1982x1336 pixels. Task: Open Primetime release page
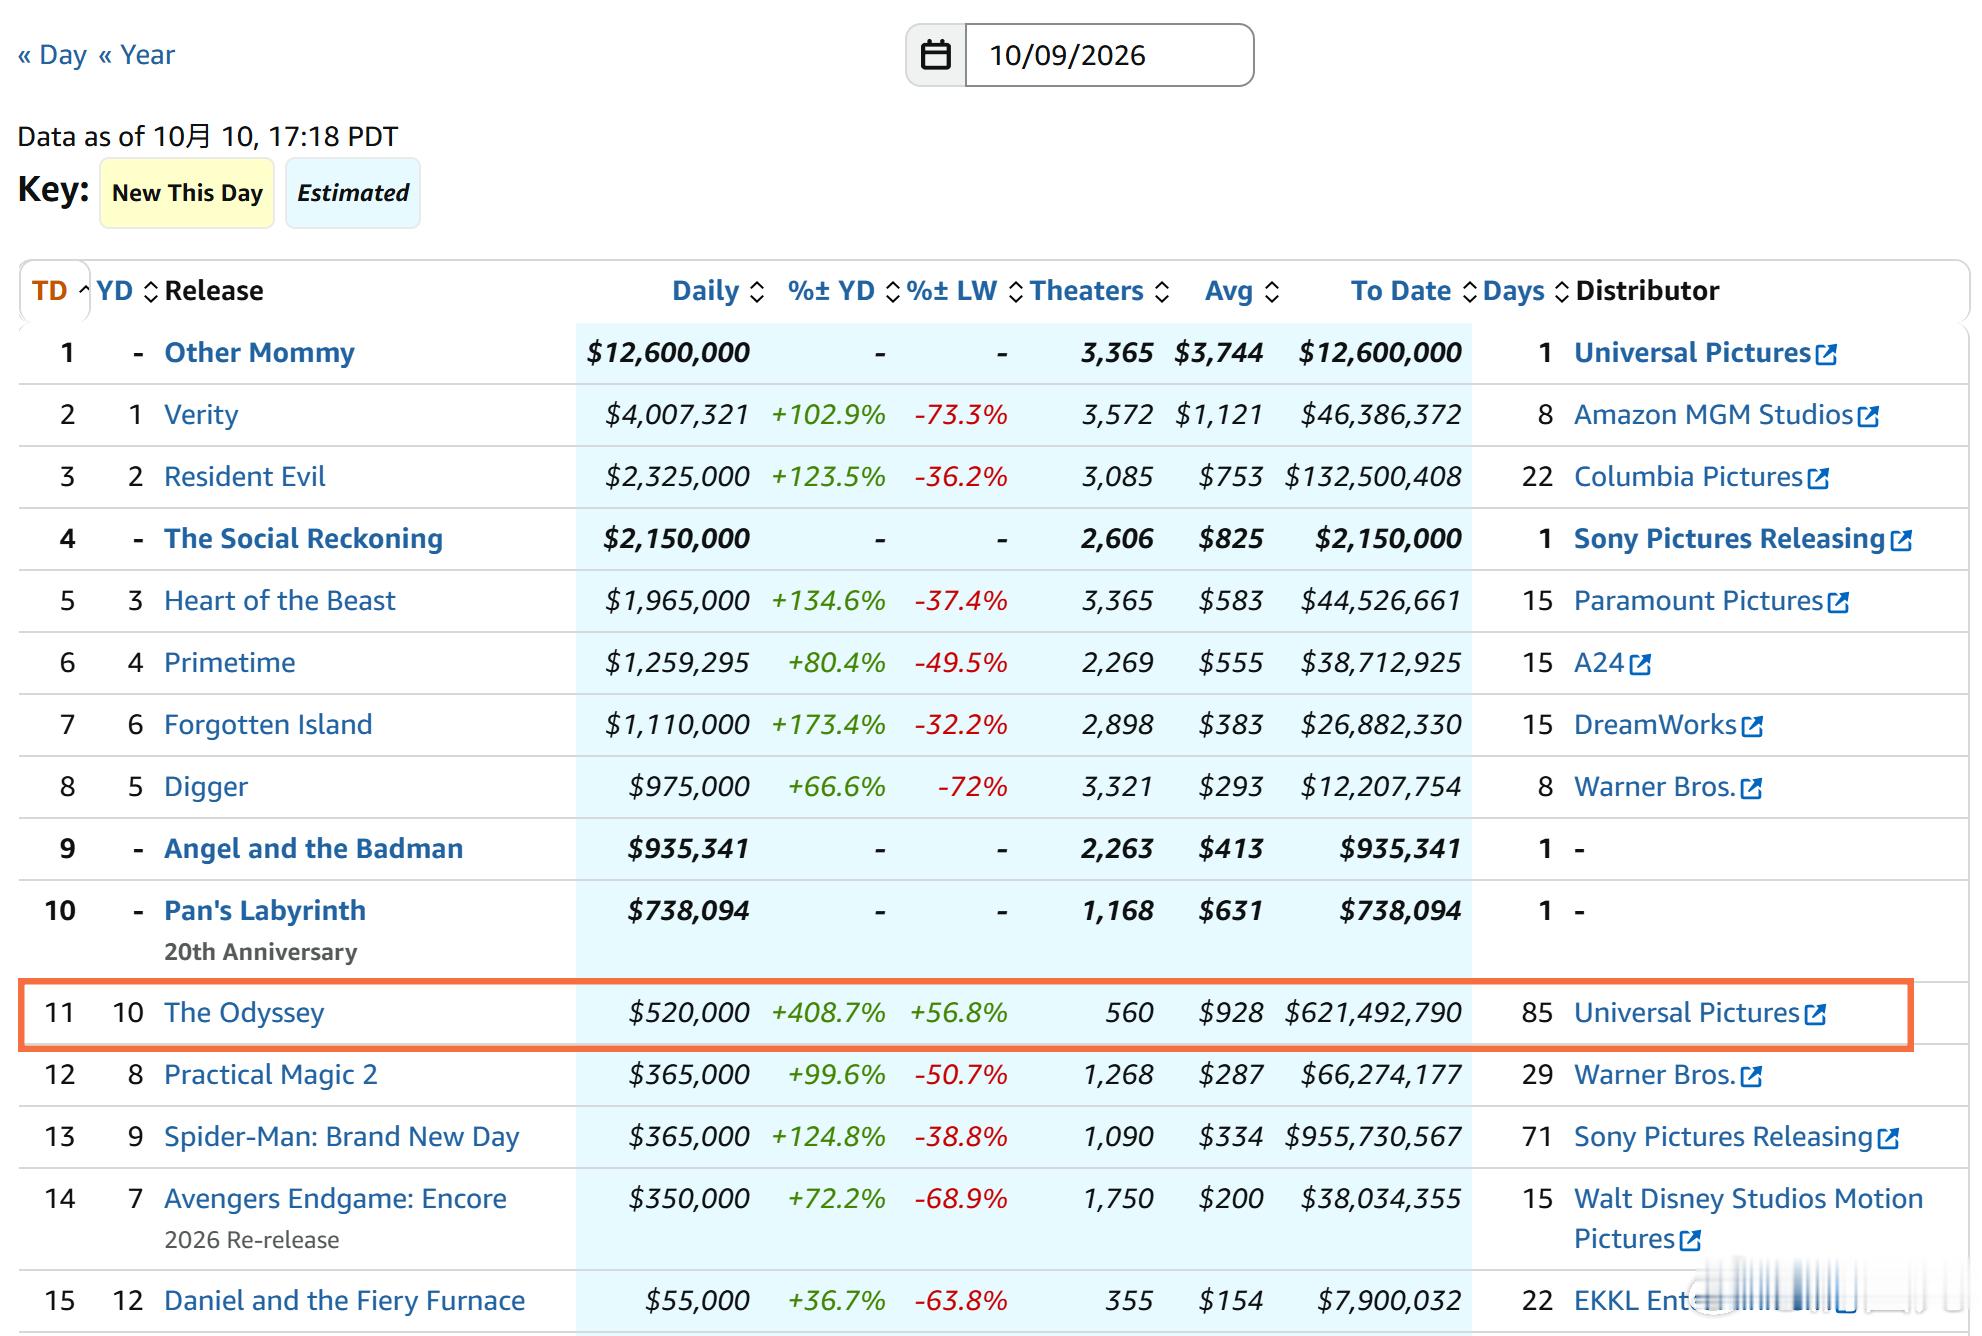pos(230,663)
